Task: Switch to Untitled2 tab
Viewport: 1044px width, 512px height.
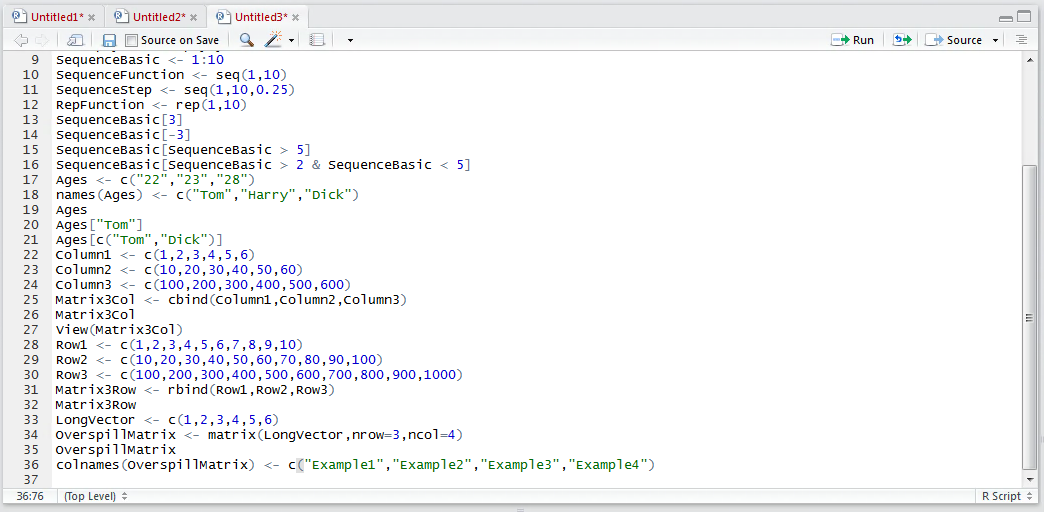Action: (153, 17)
